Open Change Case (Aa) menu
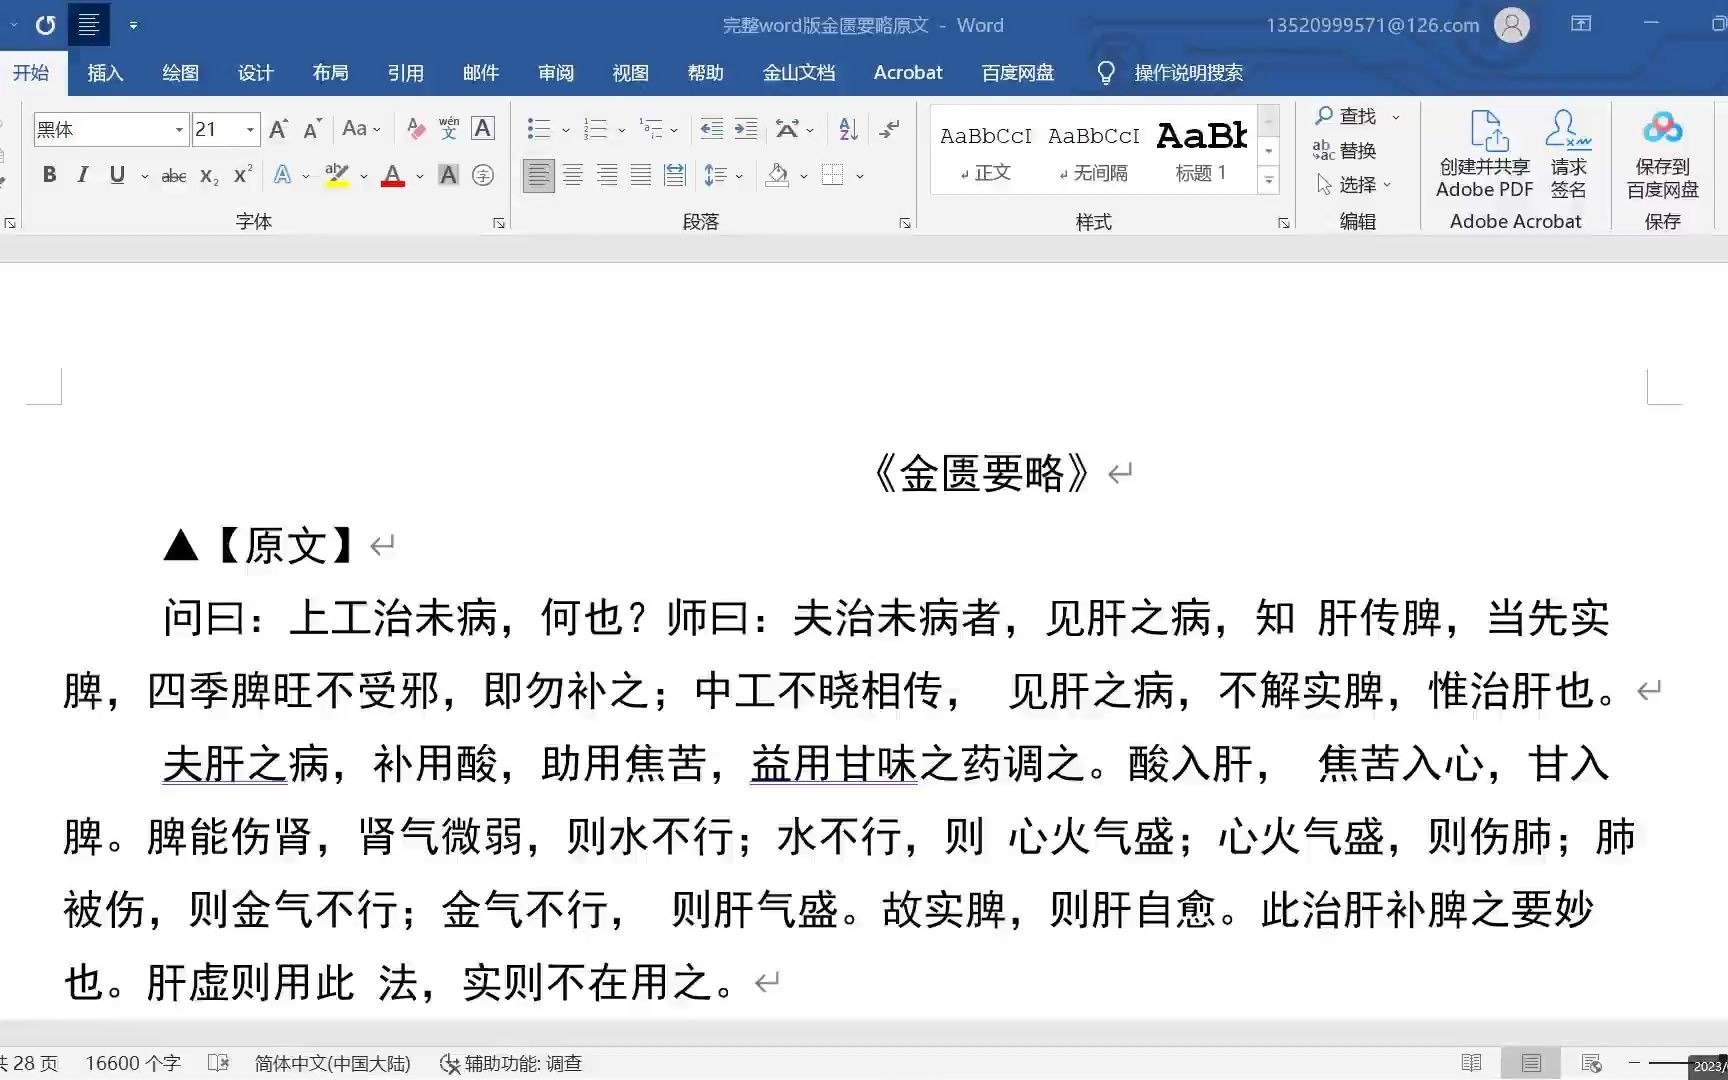The image size is (1728, 1080). point(360,129)
